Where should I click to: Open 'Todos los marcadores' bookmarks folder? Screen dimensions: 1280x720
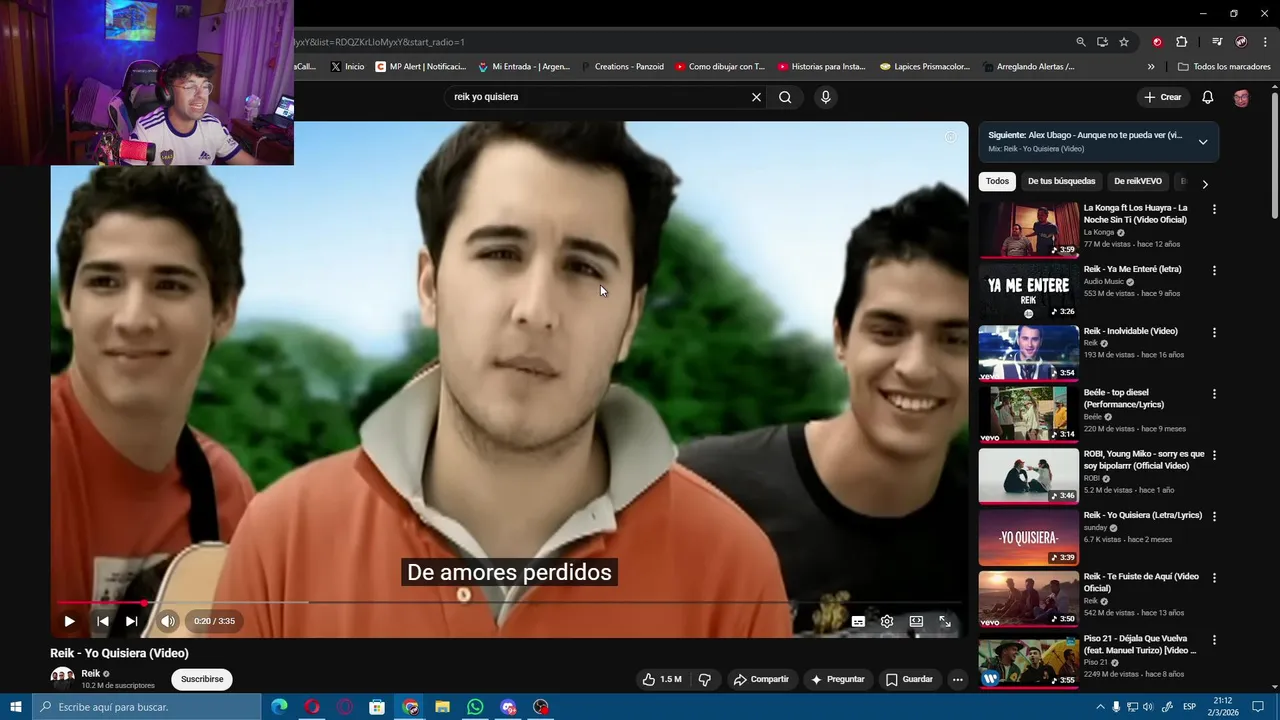click(1224, 67)
